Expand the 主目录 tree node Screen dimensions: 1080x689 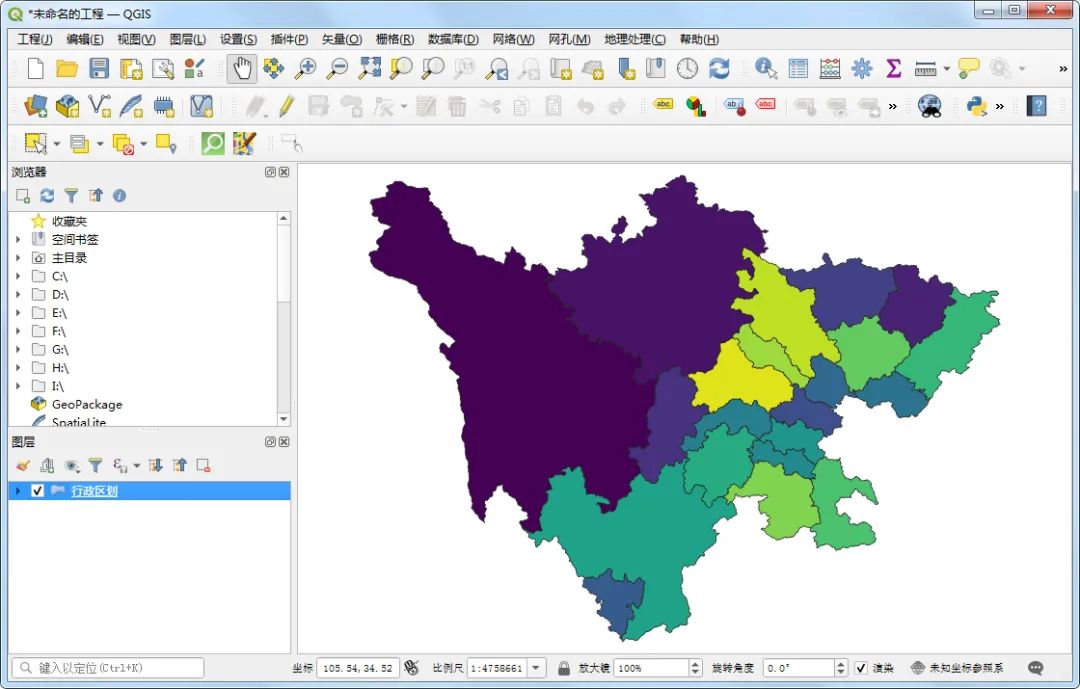pyautogui.click(x=19, y=258)
